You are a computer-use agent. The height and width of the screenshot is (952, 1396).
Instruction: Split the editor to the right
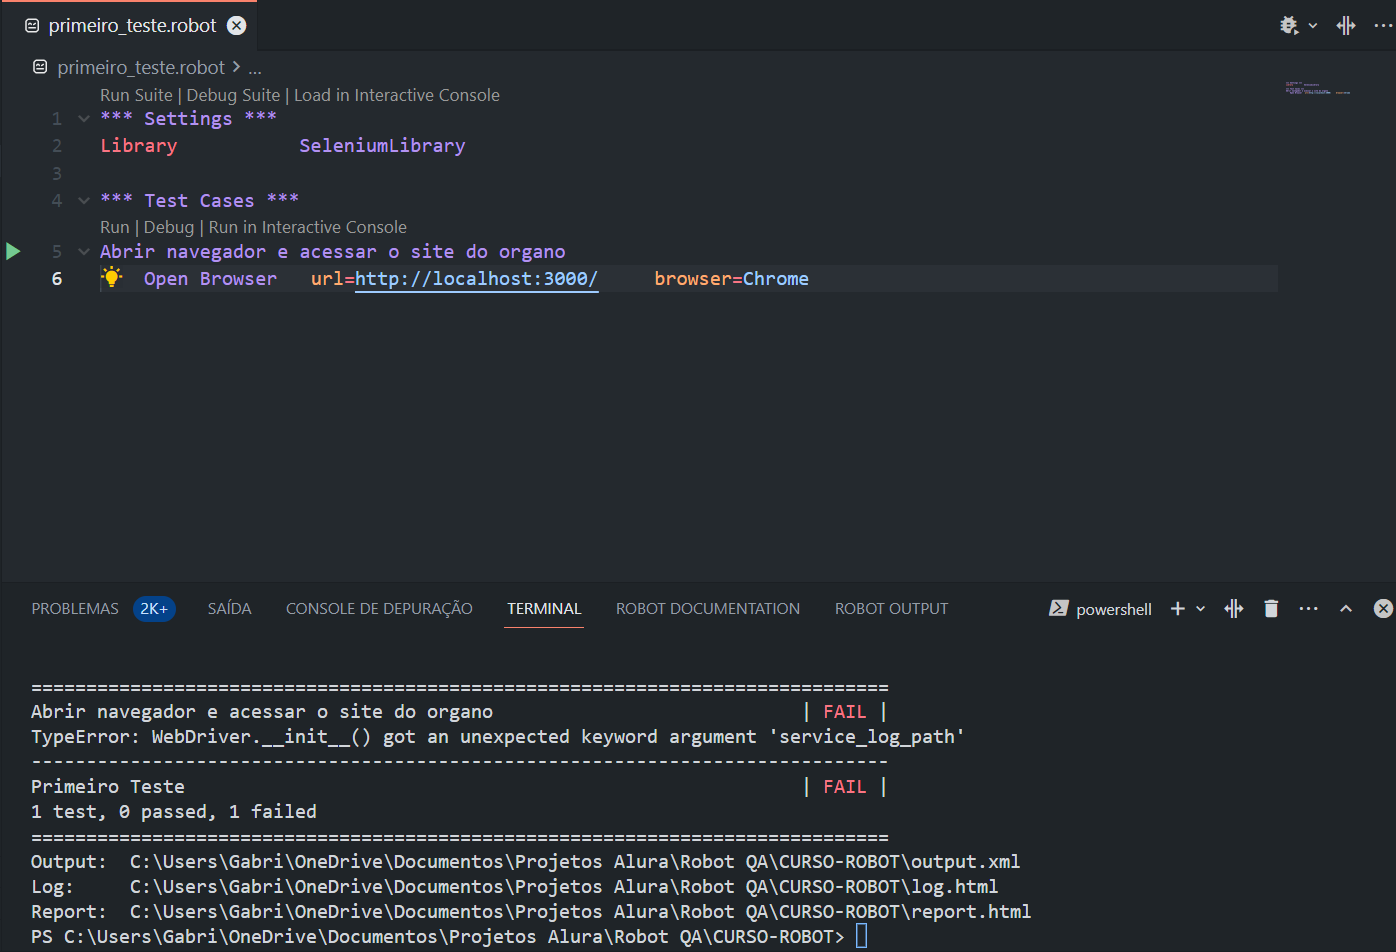1346,26
